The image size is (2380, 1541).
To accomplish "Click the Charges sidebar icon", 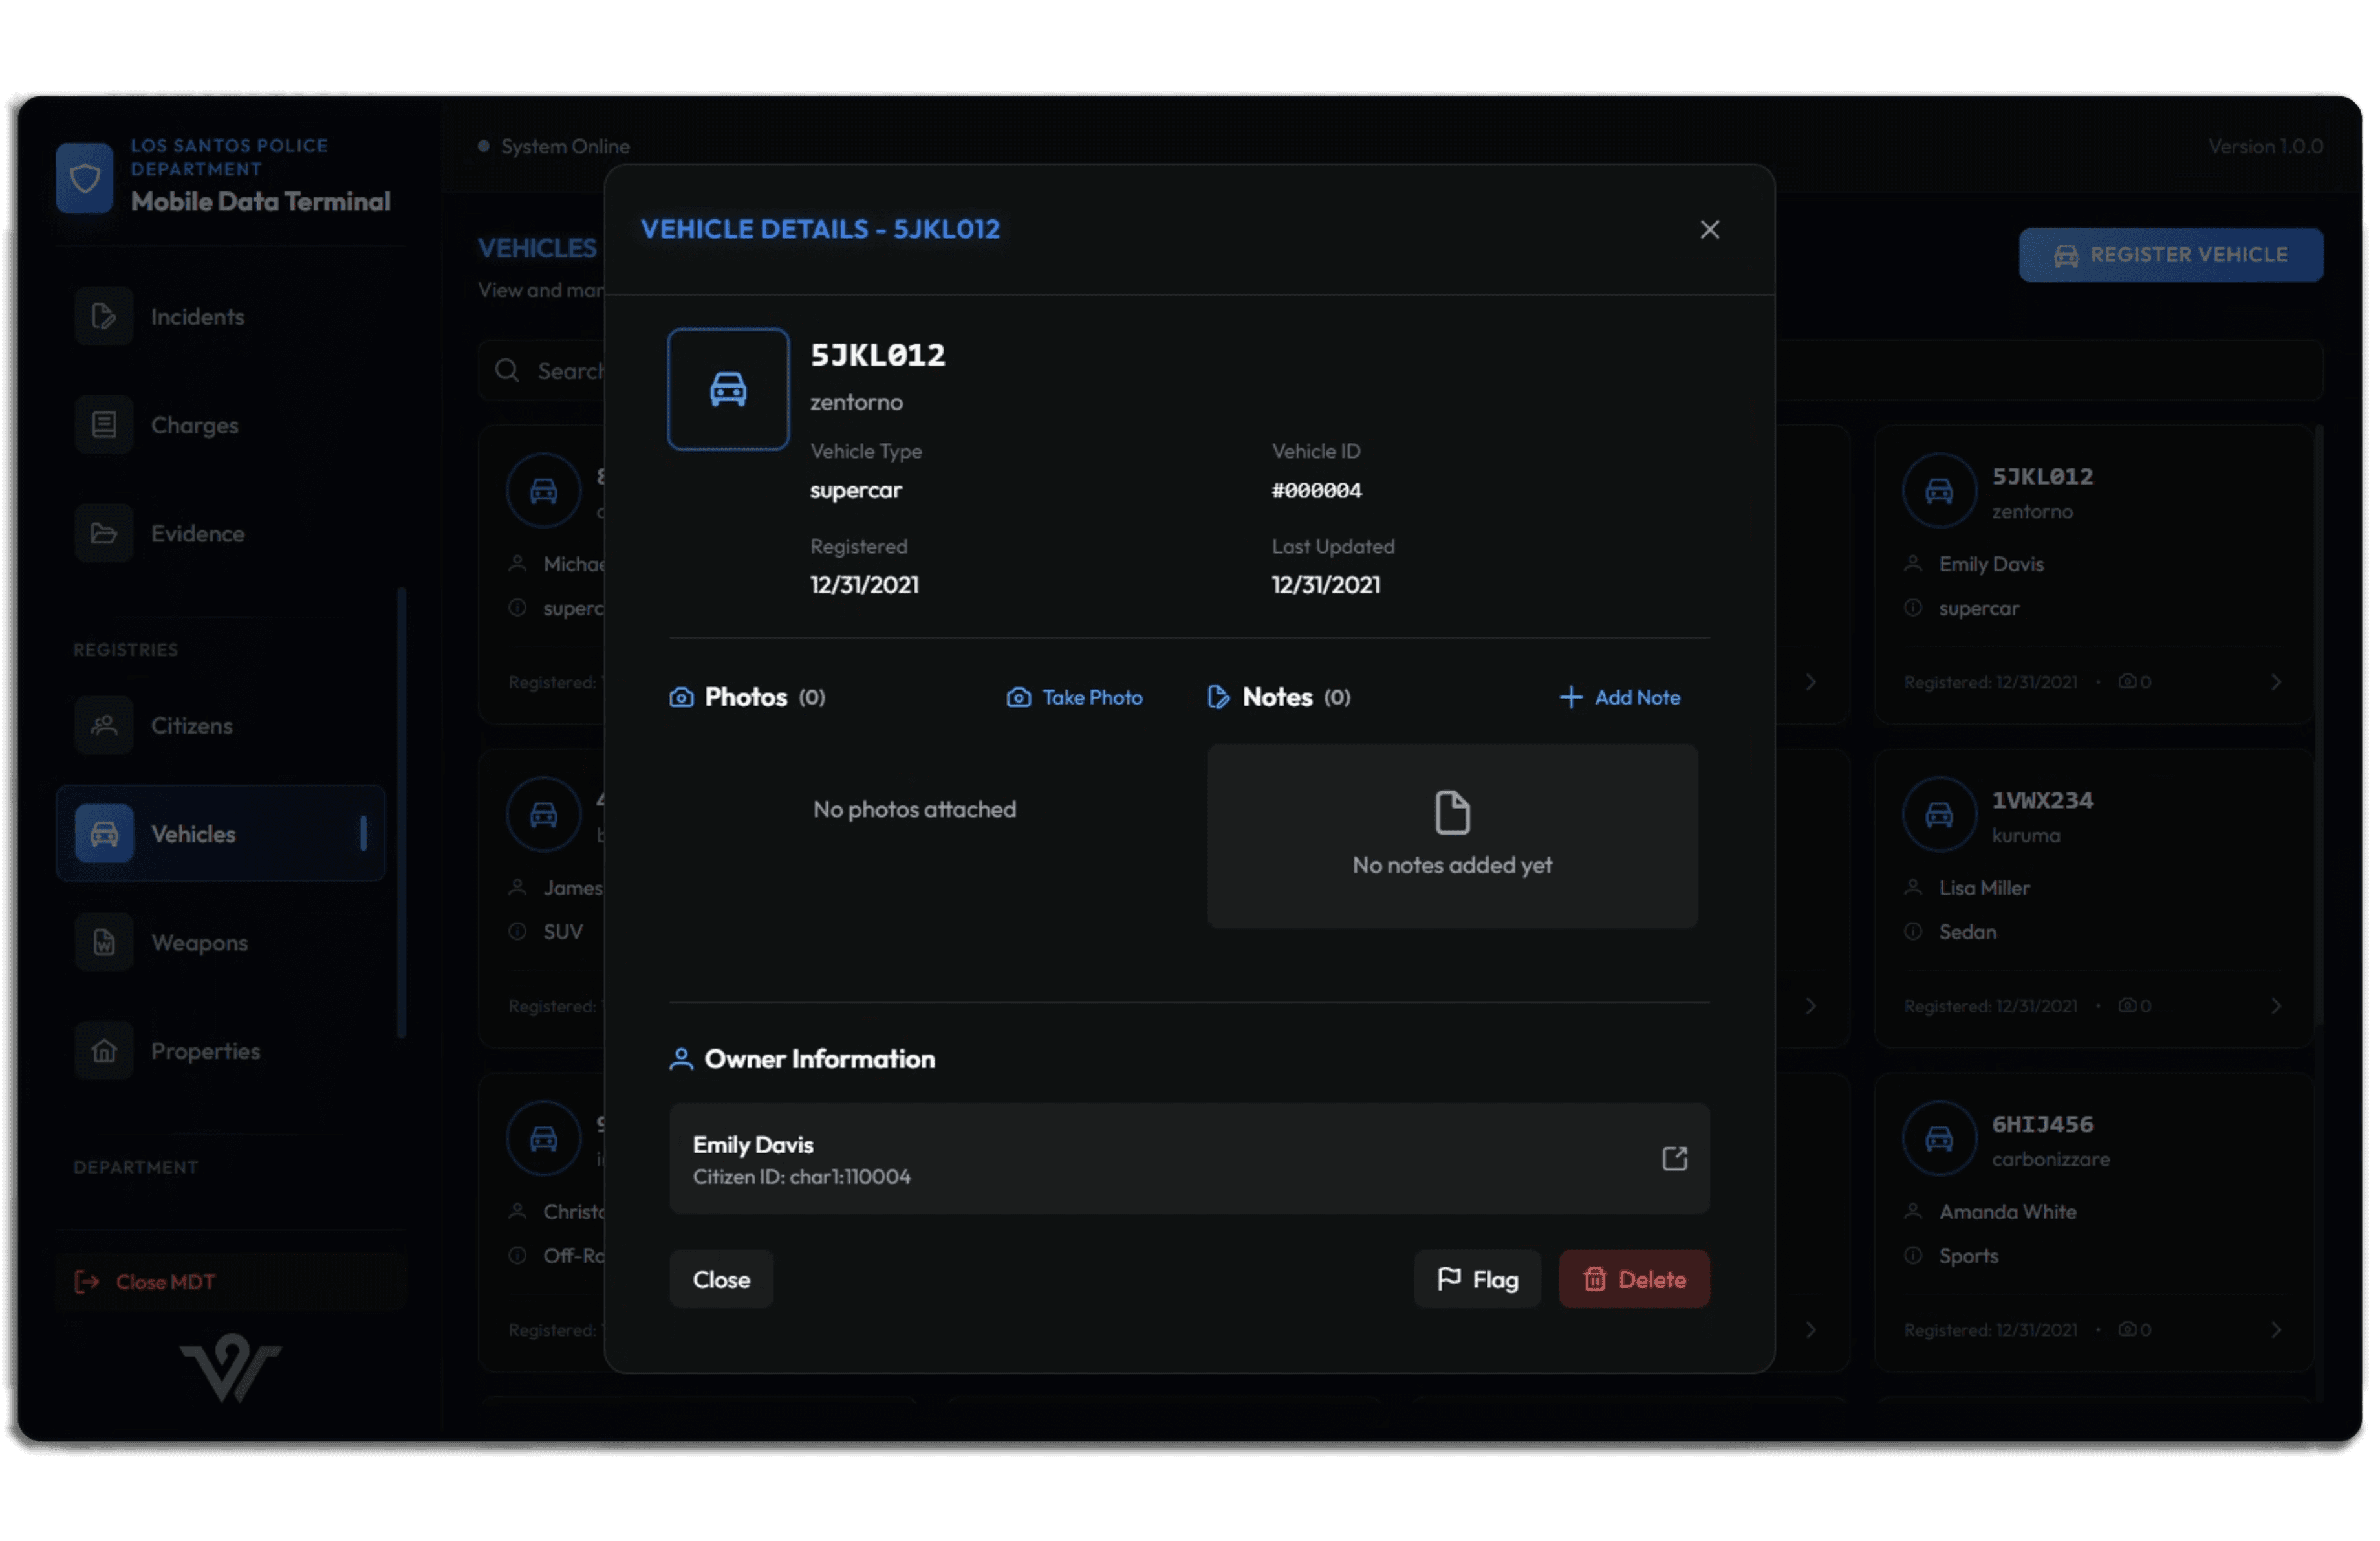I will pos(104,425).
